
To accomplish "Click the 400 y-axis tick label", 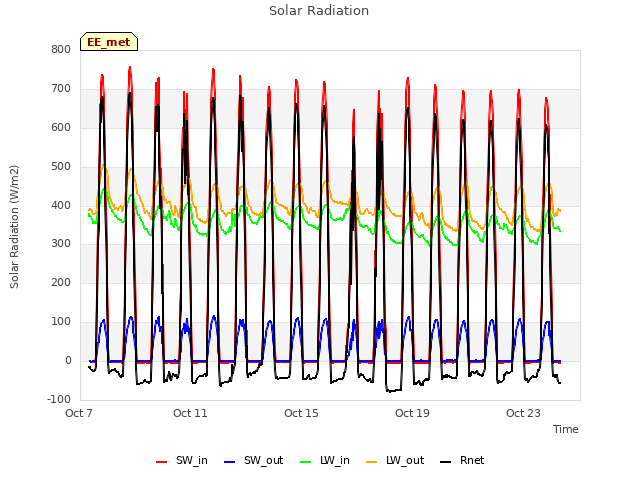I will 61,205.
